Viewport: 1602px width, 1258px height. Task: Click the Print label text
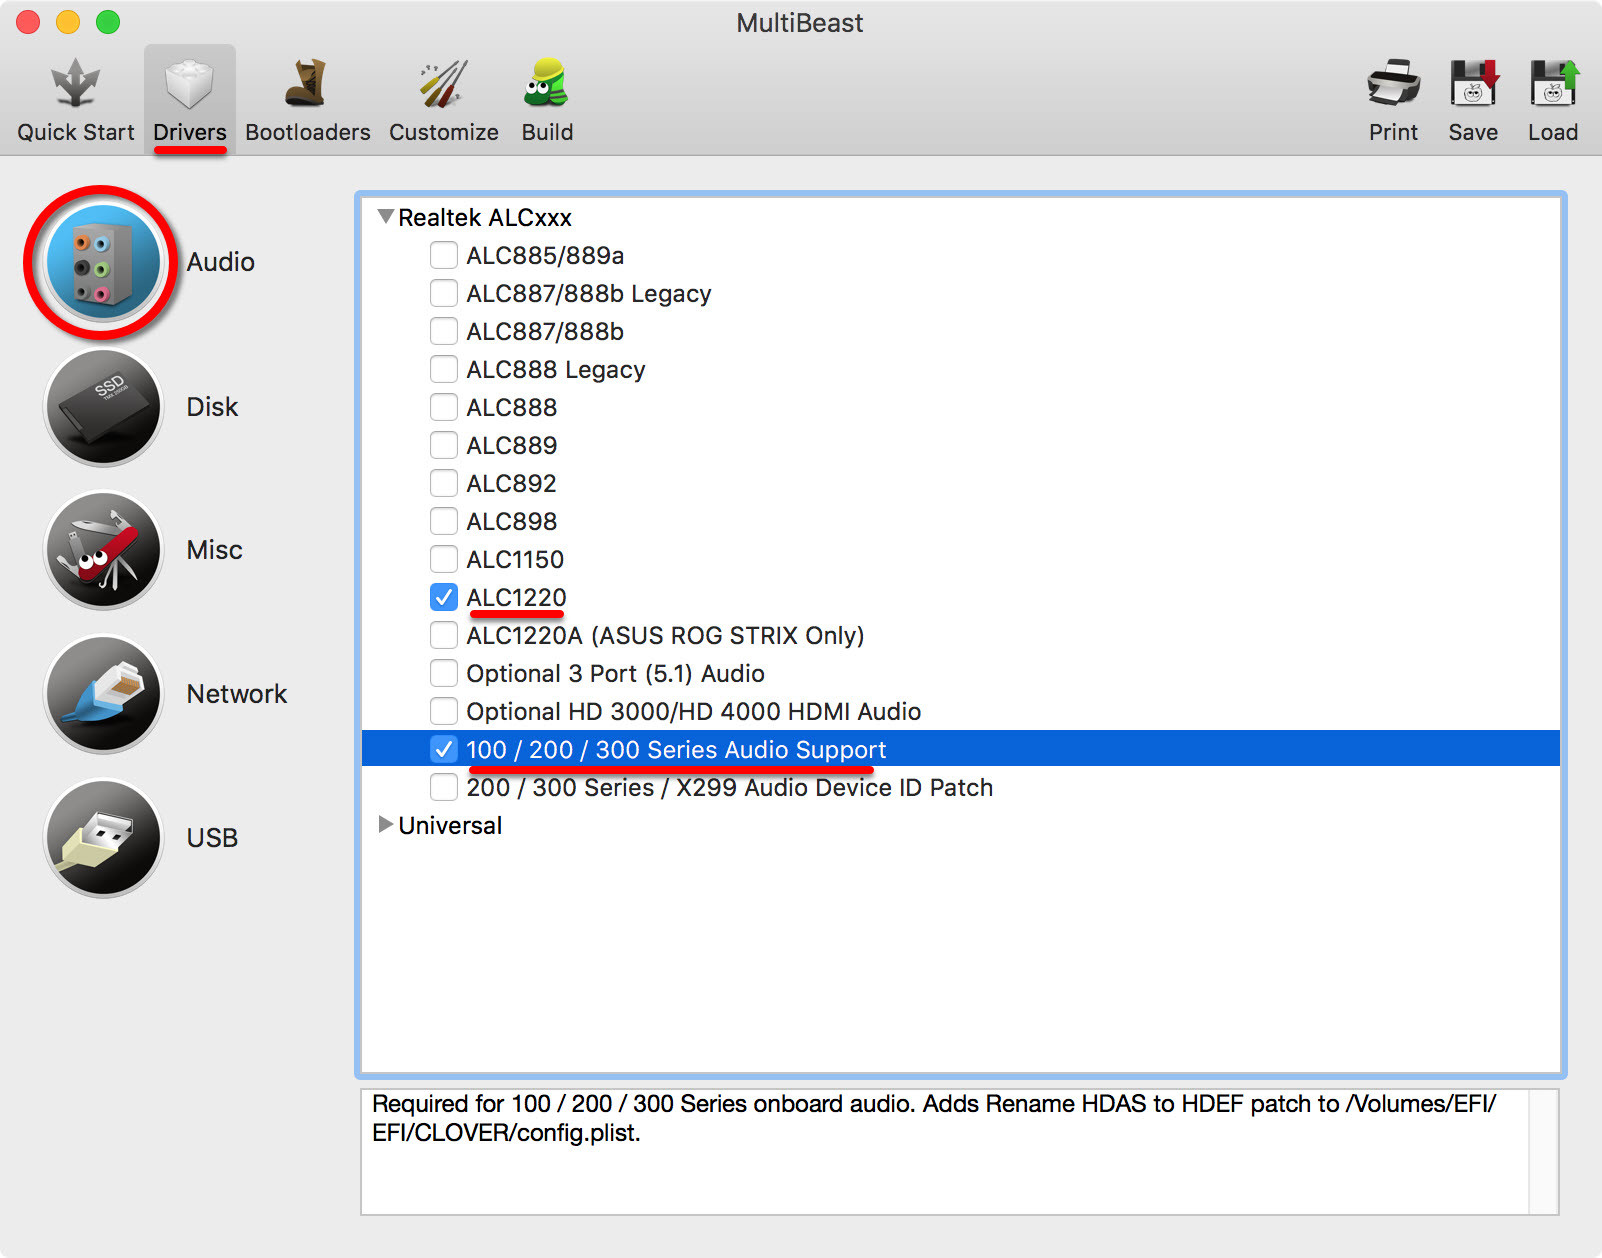tap(1393, 132)
